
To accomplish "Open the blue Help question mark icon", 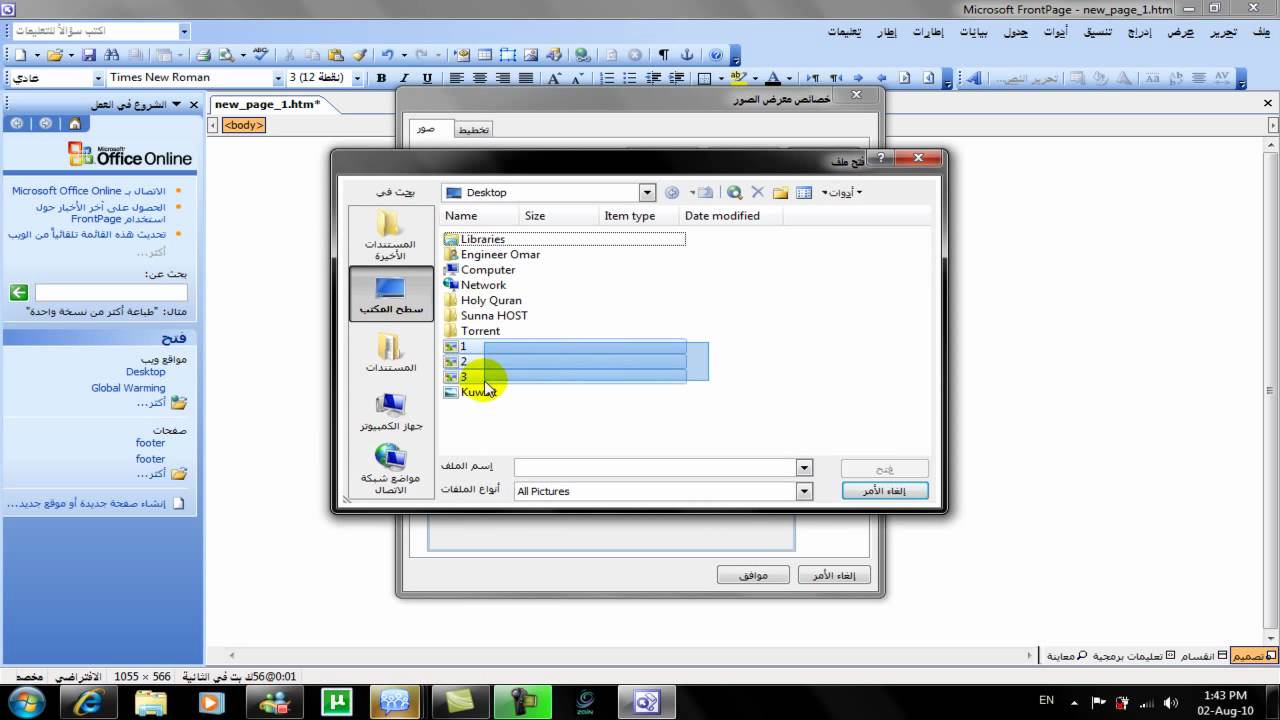I will [716, 55].
